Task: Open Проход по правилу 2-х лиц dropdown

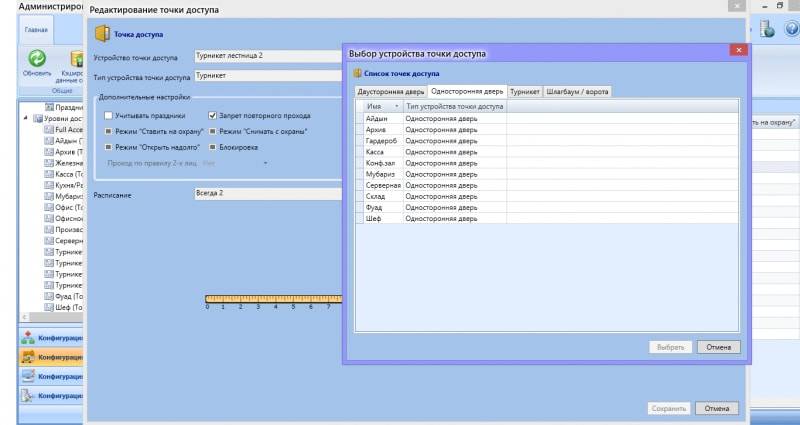Action: tap(265, 163)
